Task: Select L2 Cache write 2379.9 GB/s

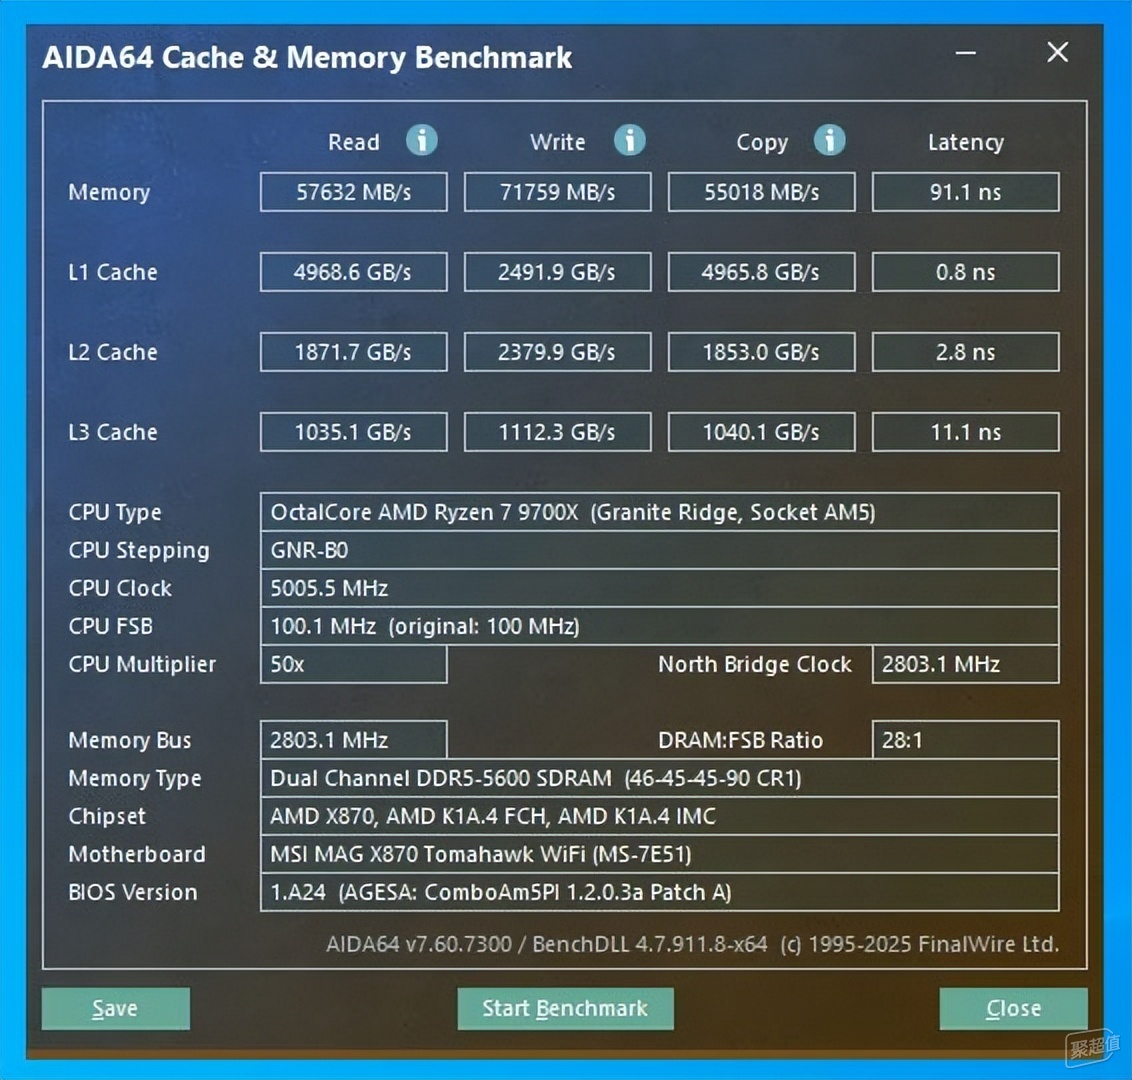Action: (557, 352)
